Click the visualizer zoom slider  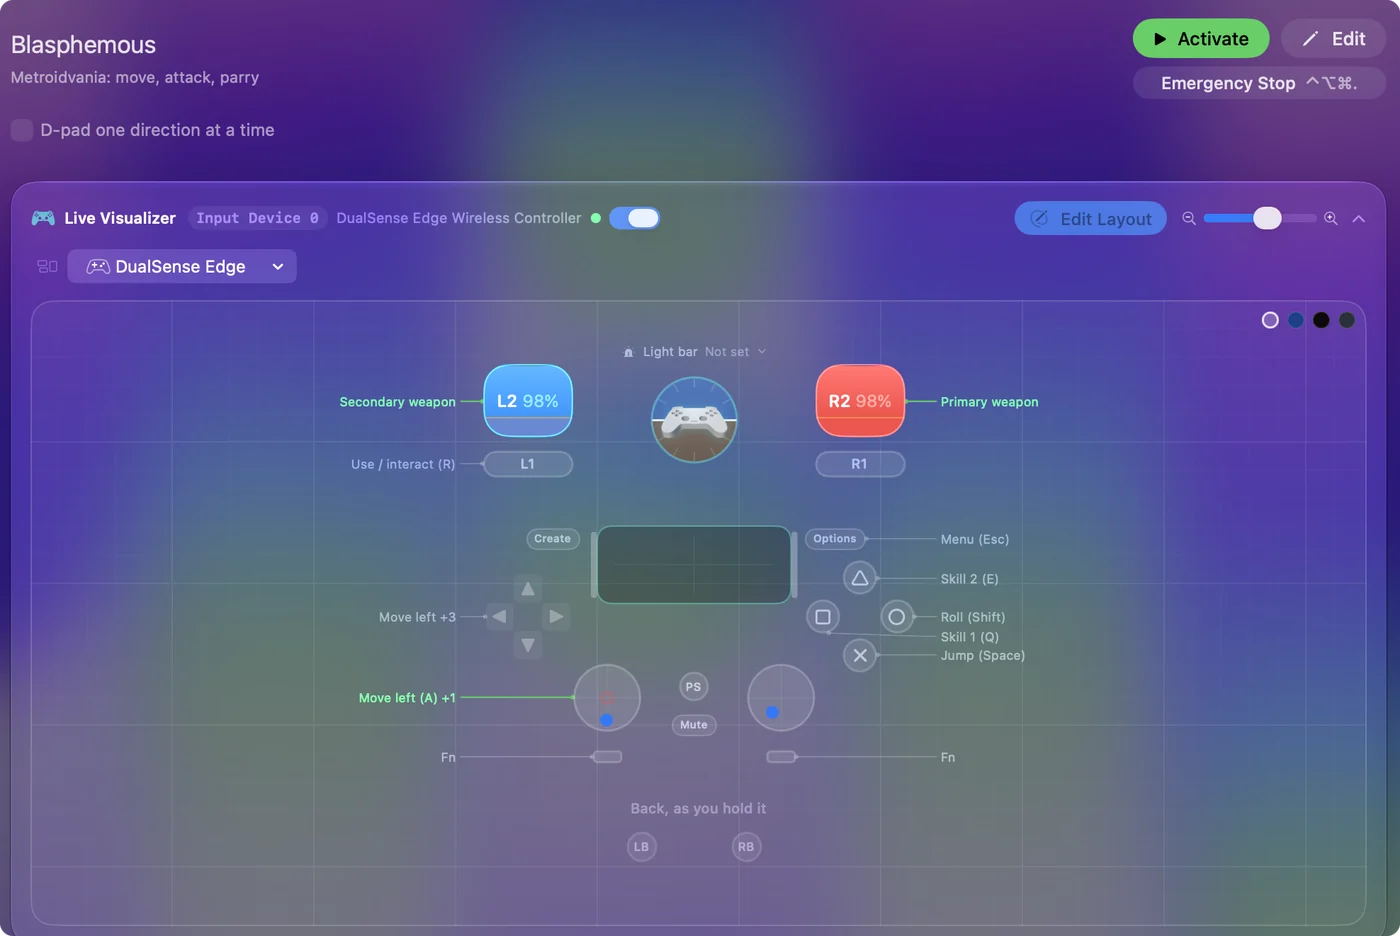pos(1260,218)
